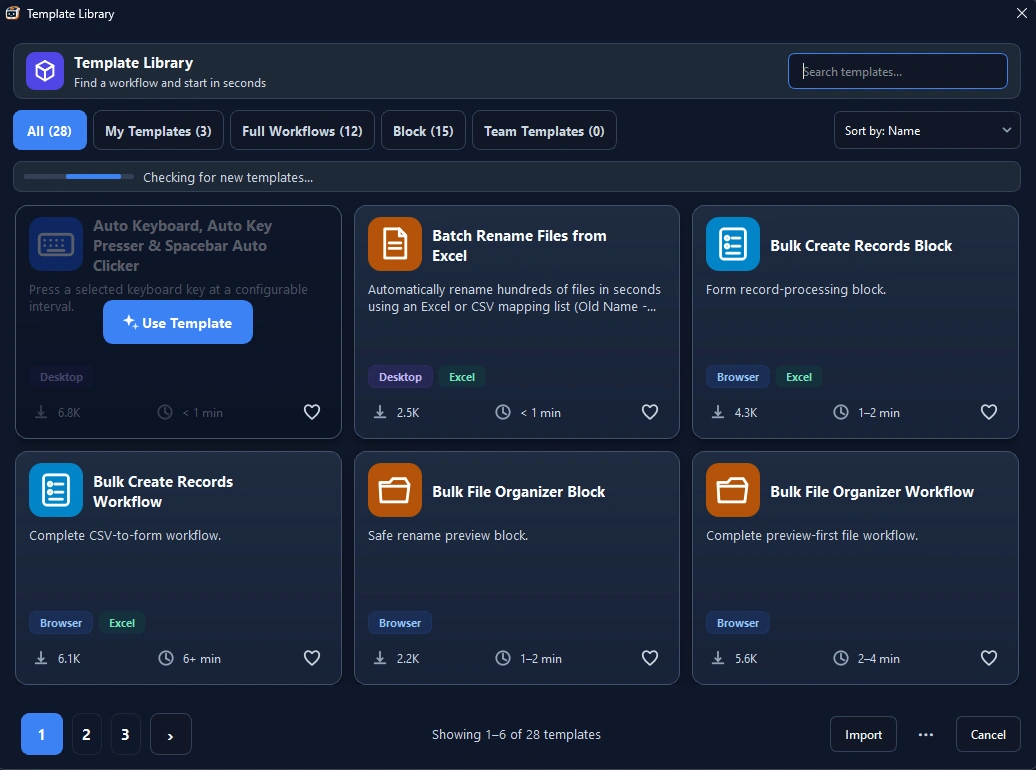Open the Sort by: Name dropdown
Image resolution: width=1036 pixels, height=770 pixels.
coord(927,130)
